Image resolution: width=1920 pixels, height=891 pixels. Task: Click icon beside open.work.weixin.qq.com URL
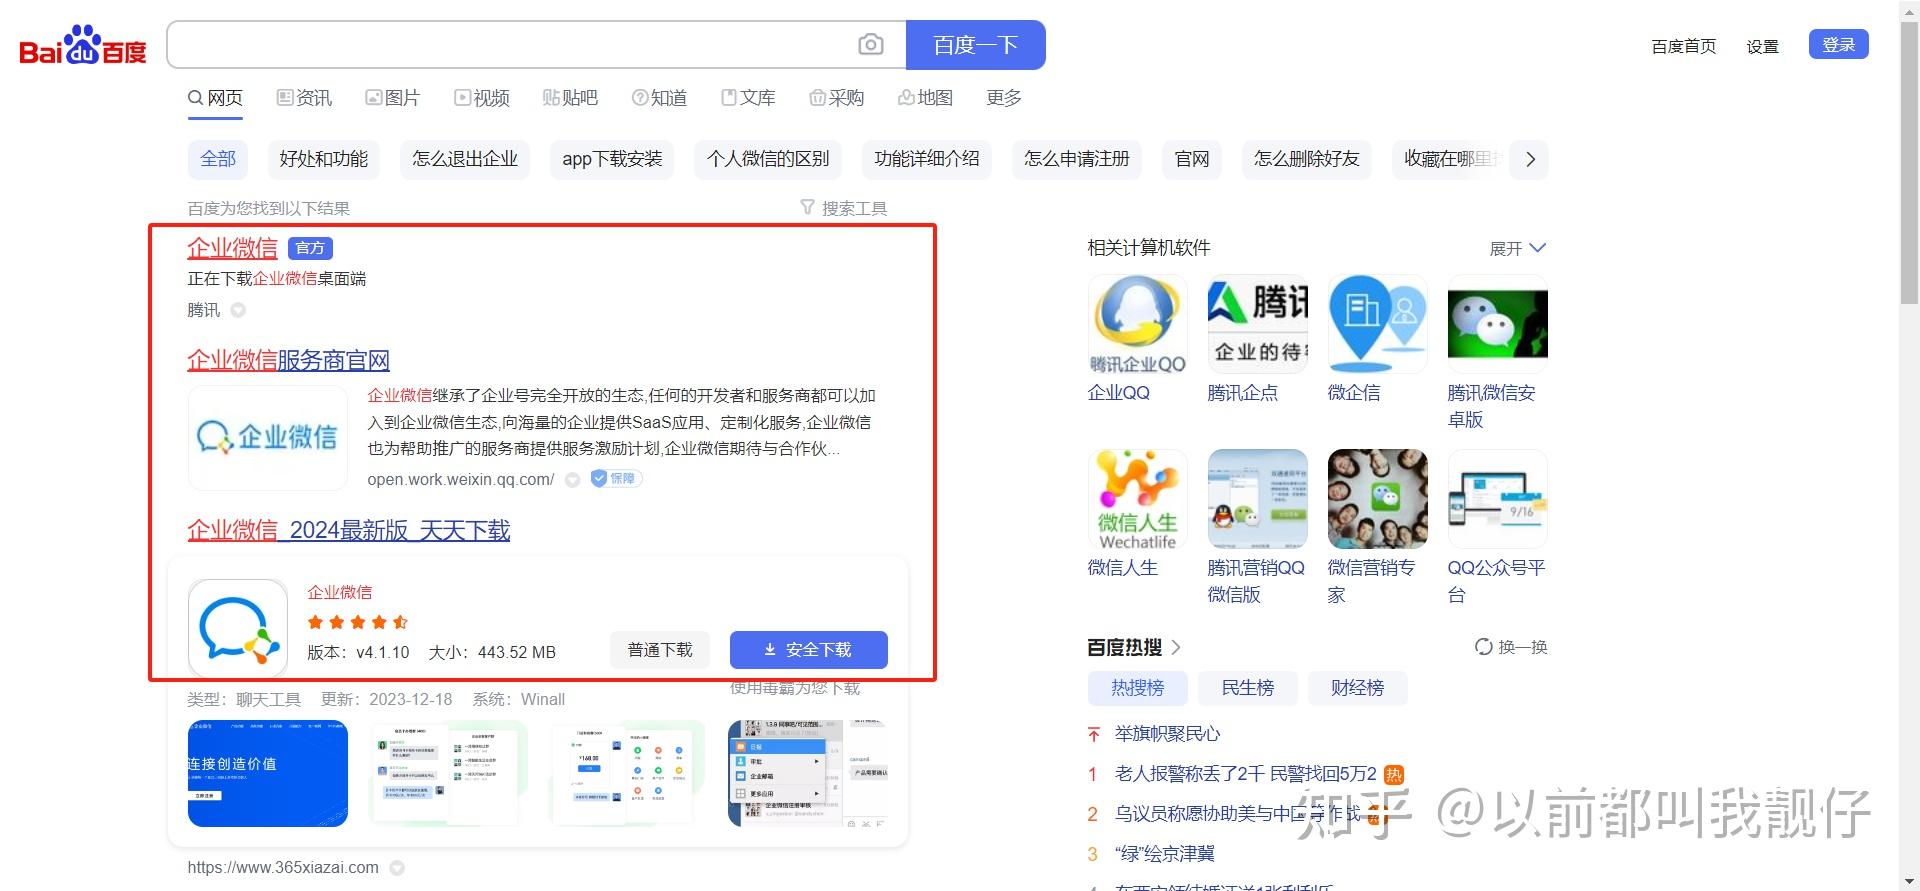tap(572, 480)
